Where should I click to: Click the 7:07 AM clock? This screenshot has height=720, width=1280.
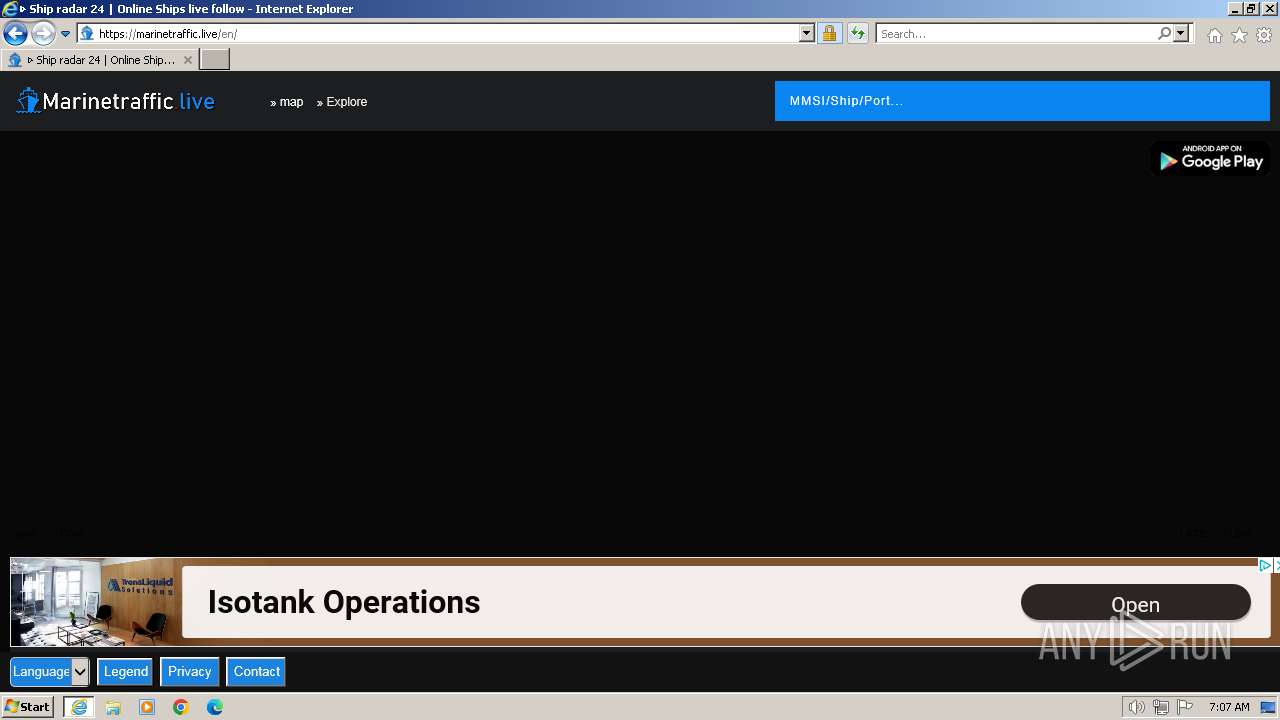point(1229,707)
